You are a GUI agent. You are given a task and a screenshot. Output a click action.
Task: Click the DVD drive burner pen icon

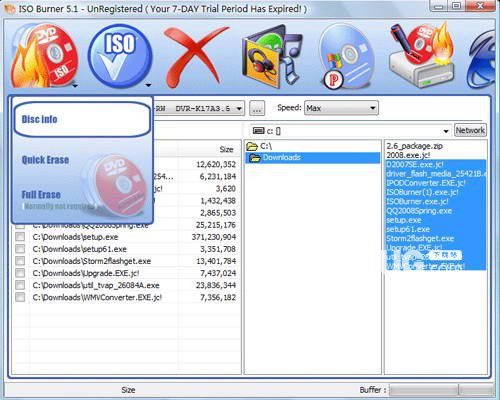tap(423, 56)
